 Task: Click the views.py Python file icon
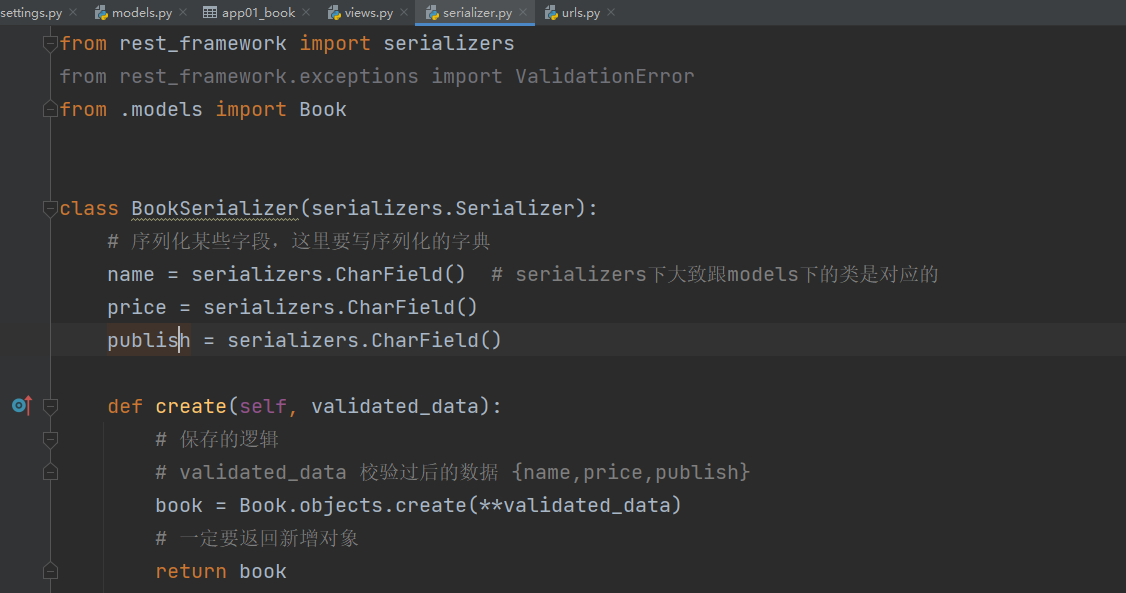(x=335, y=13)
